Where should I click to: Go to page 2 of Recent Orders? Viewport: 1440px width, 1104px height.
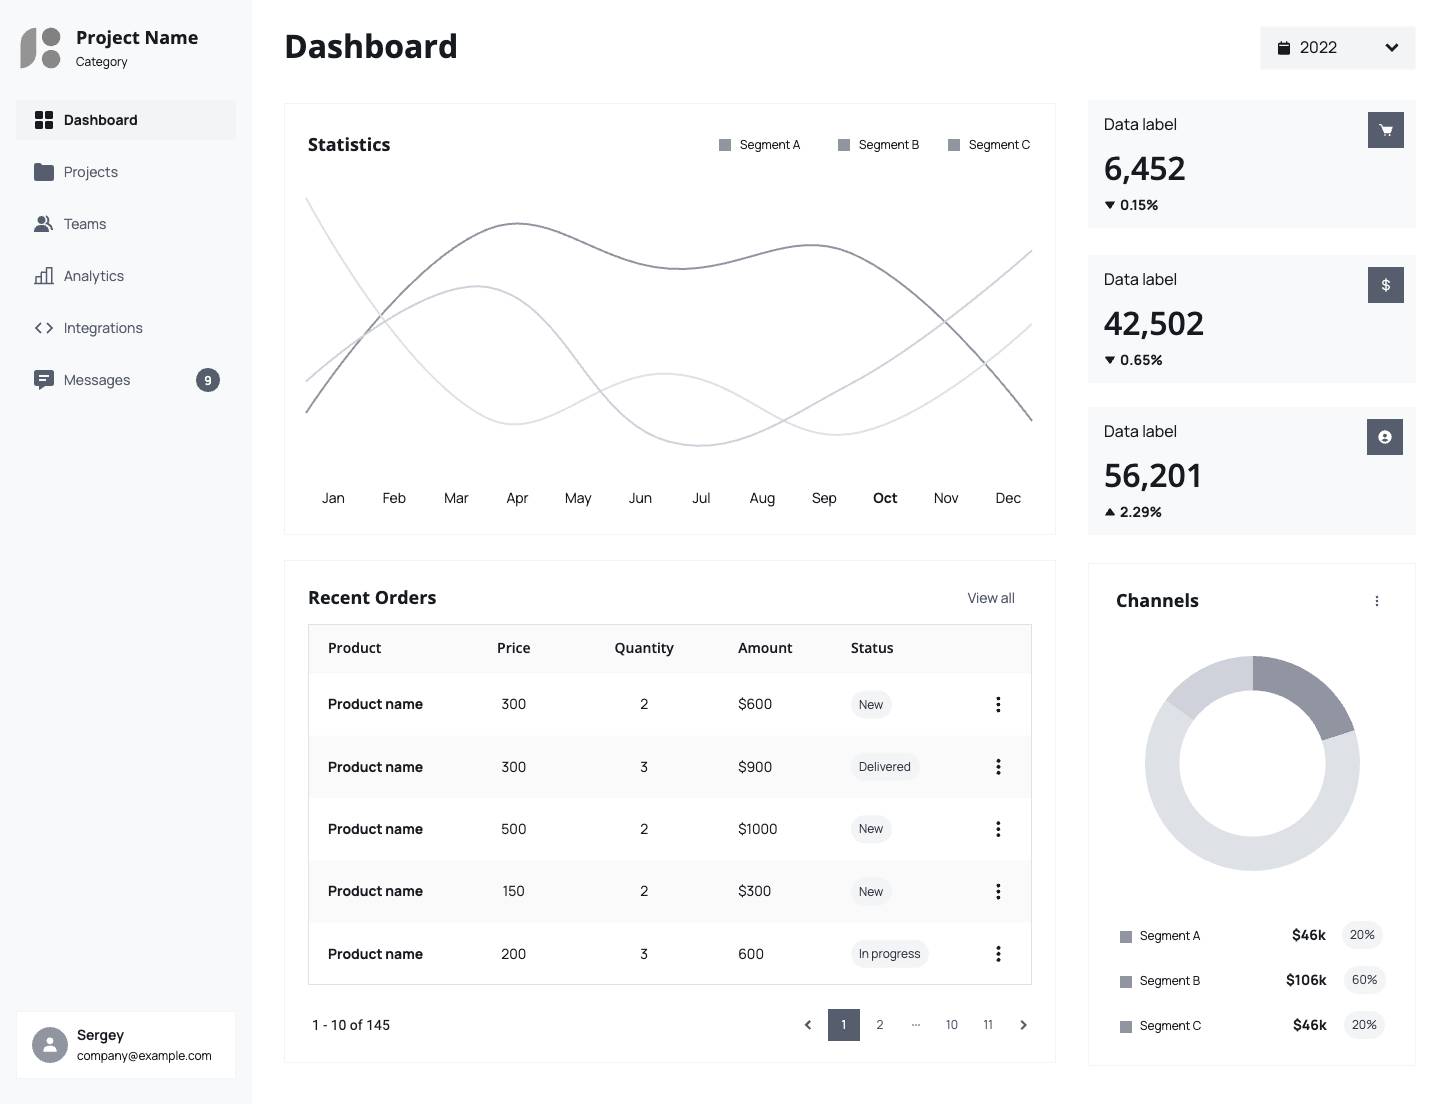pyautogui.click(x=879, y=1025)
